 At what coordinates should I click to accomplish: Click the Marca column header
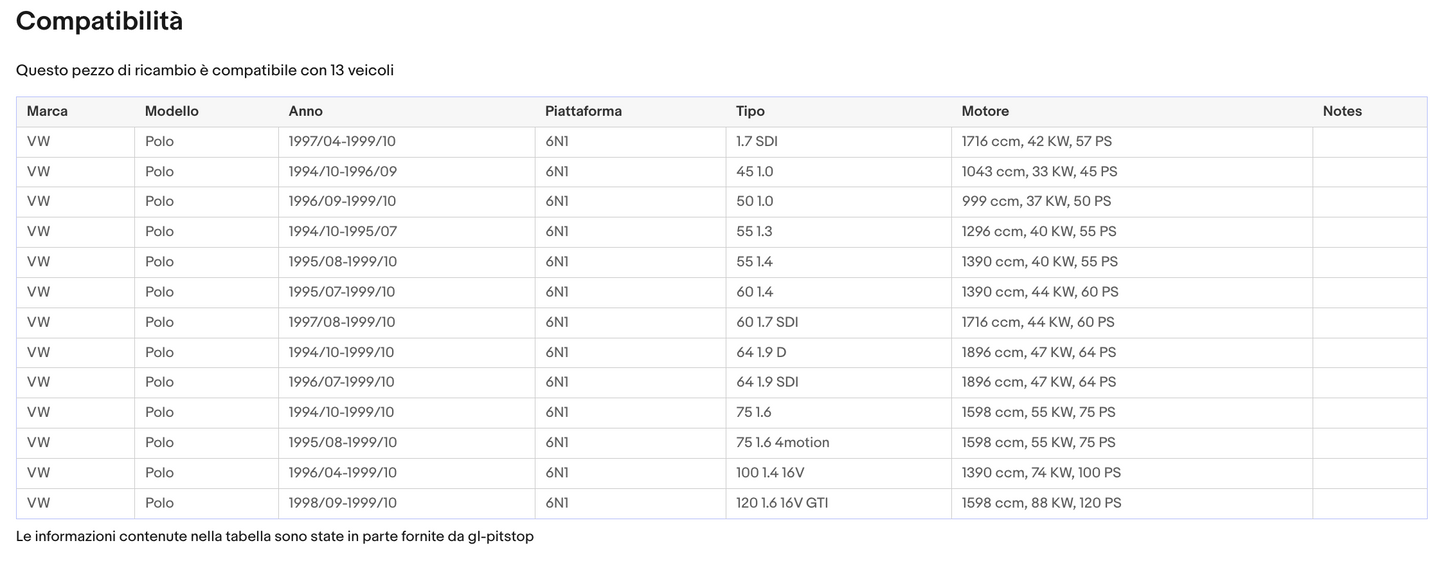47,111
